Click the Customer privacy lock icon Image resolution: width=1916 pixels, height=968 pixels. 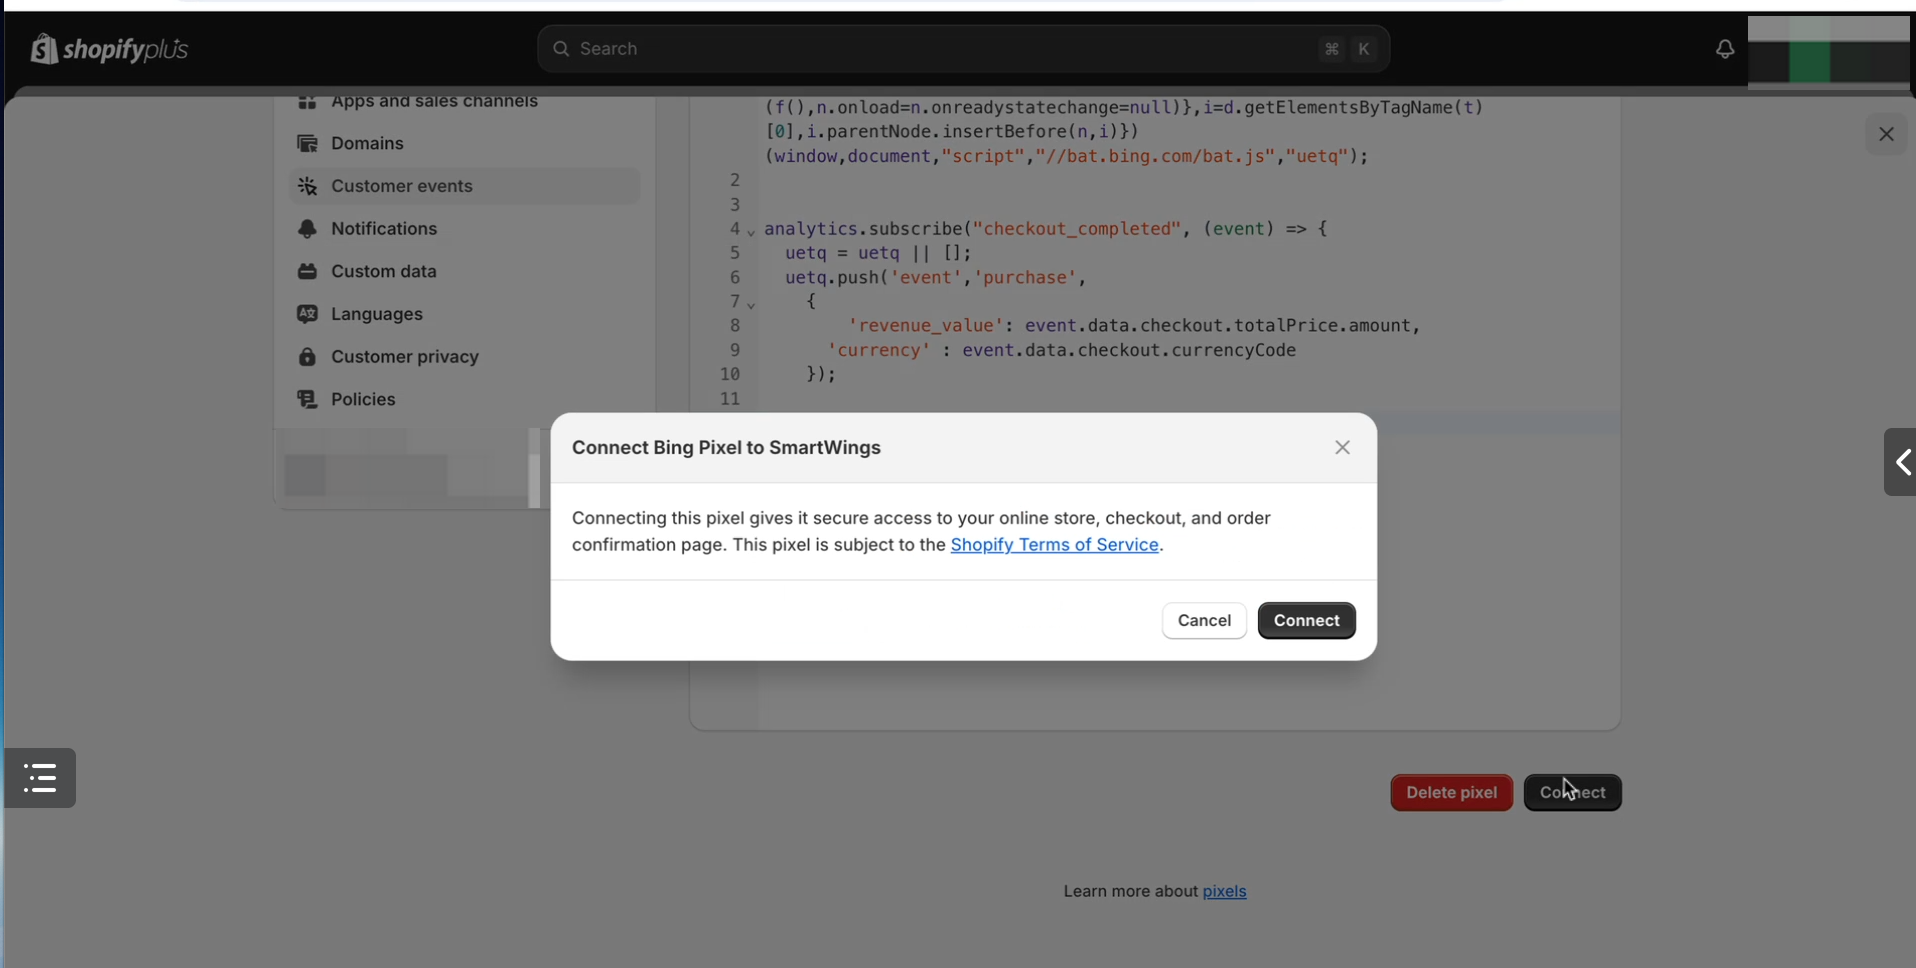[307, 357]
